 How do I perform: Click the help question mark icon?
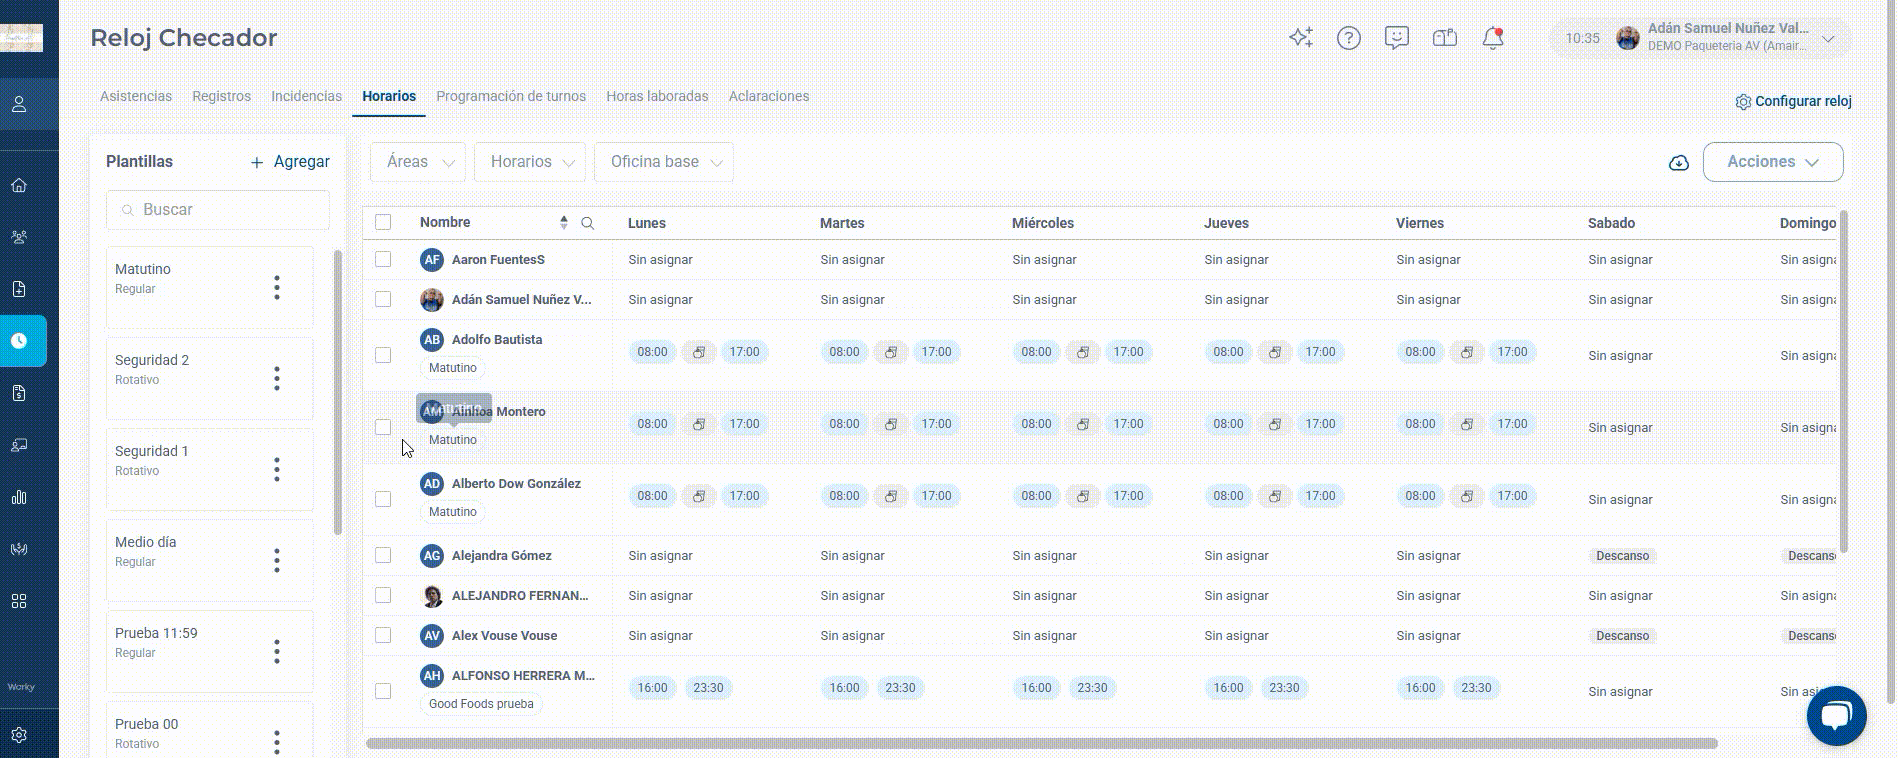point(1349,38)
